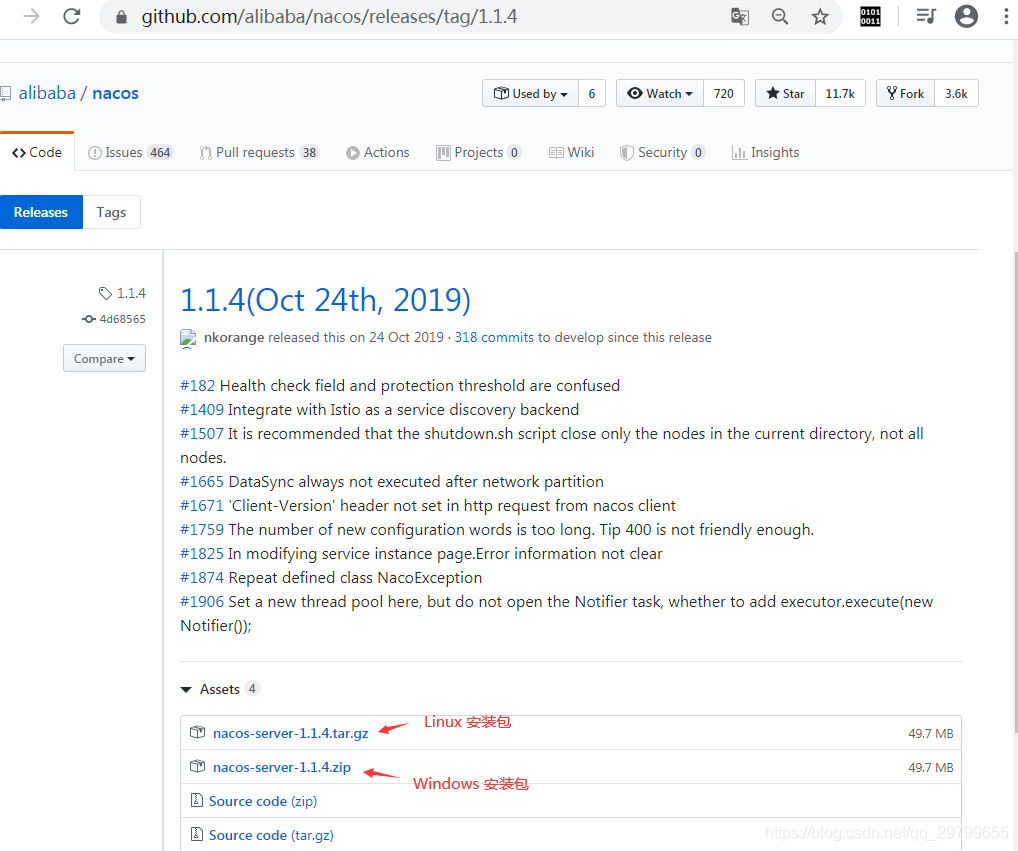
Task: Open issue #1507 link
Action: click(202, 434)
